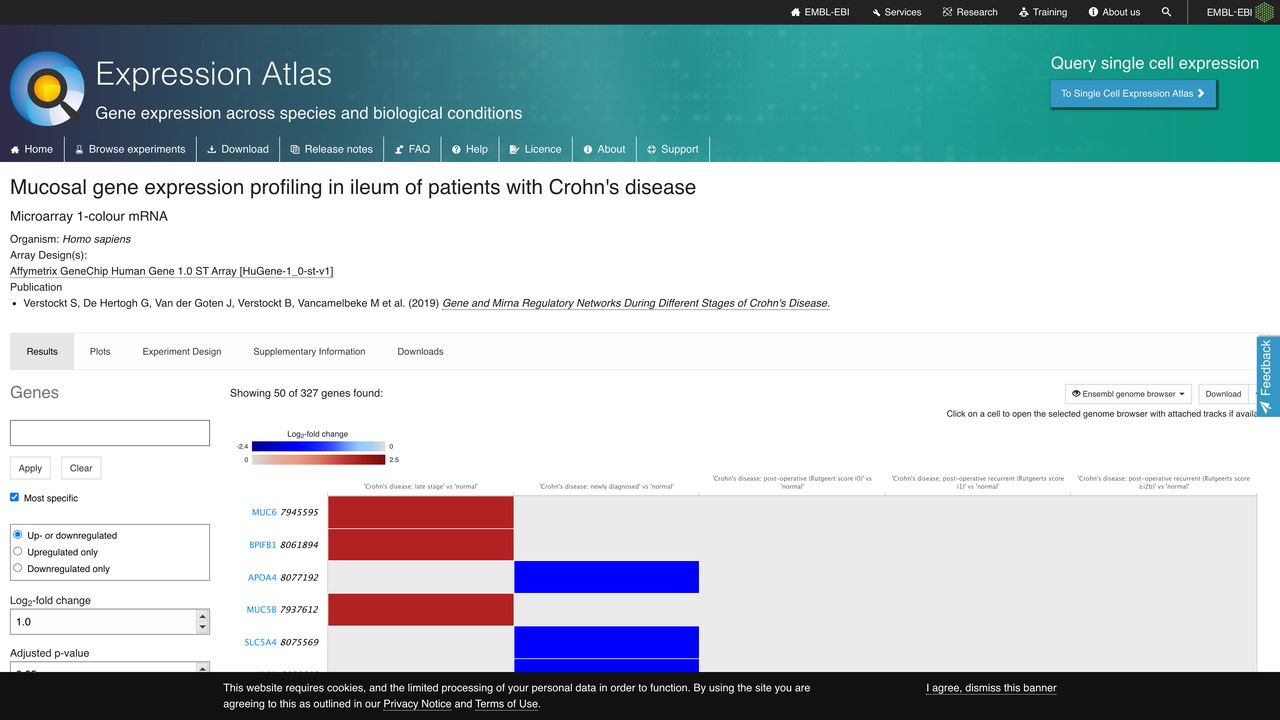Open the Training top menu
The width and height of the screenshot is (1280, 720).
(1043, 12)
